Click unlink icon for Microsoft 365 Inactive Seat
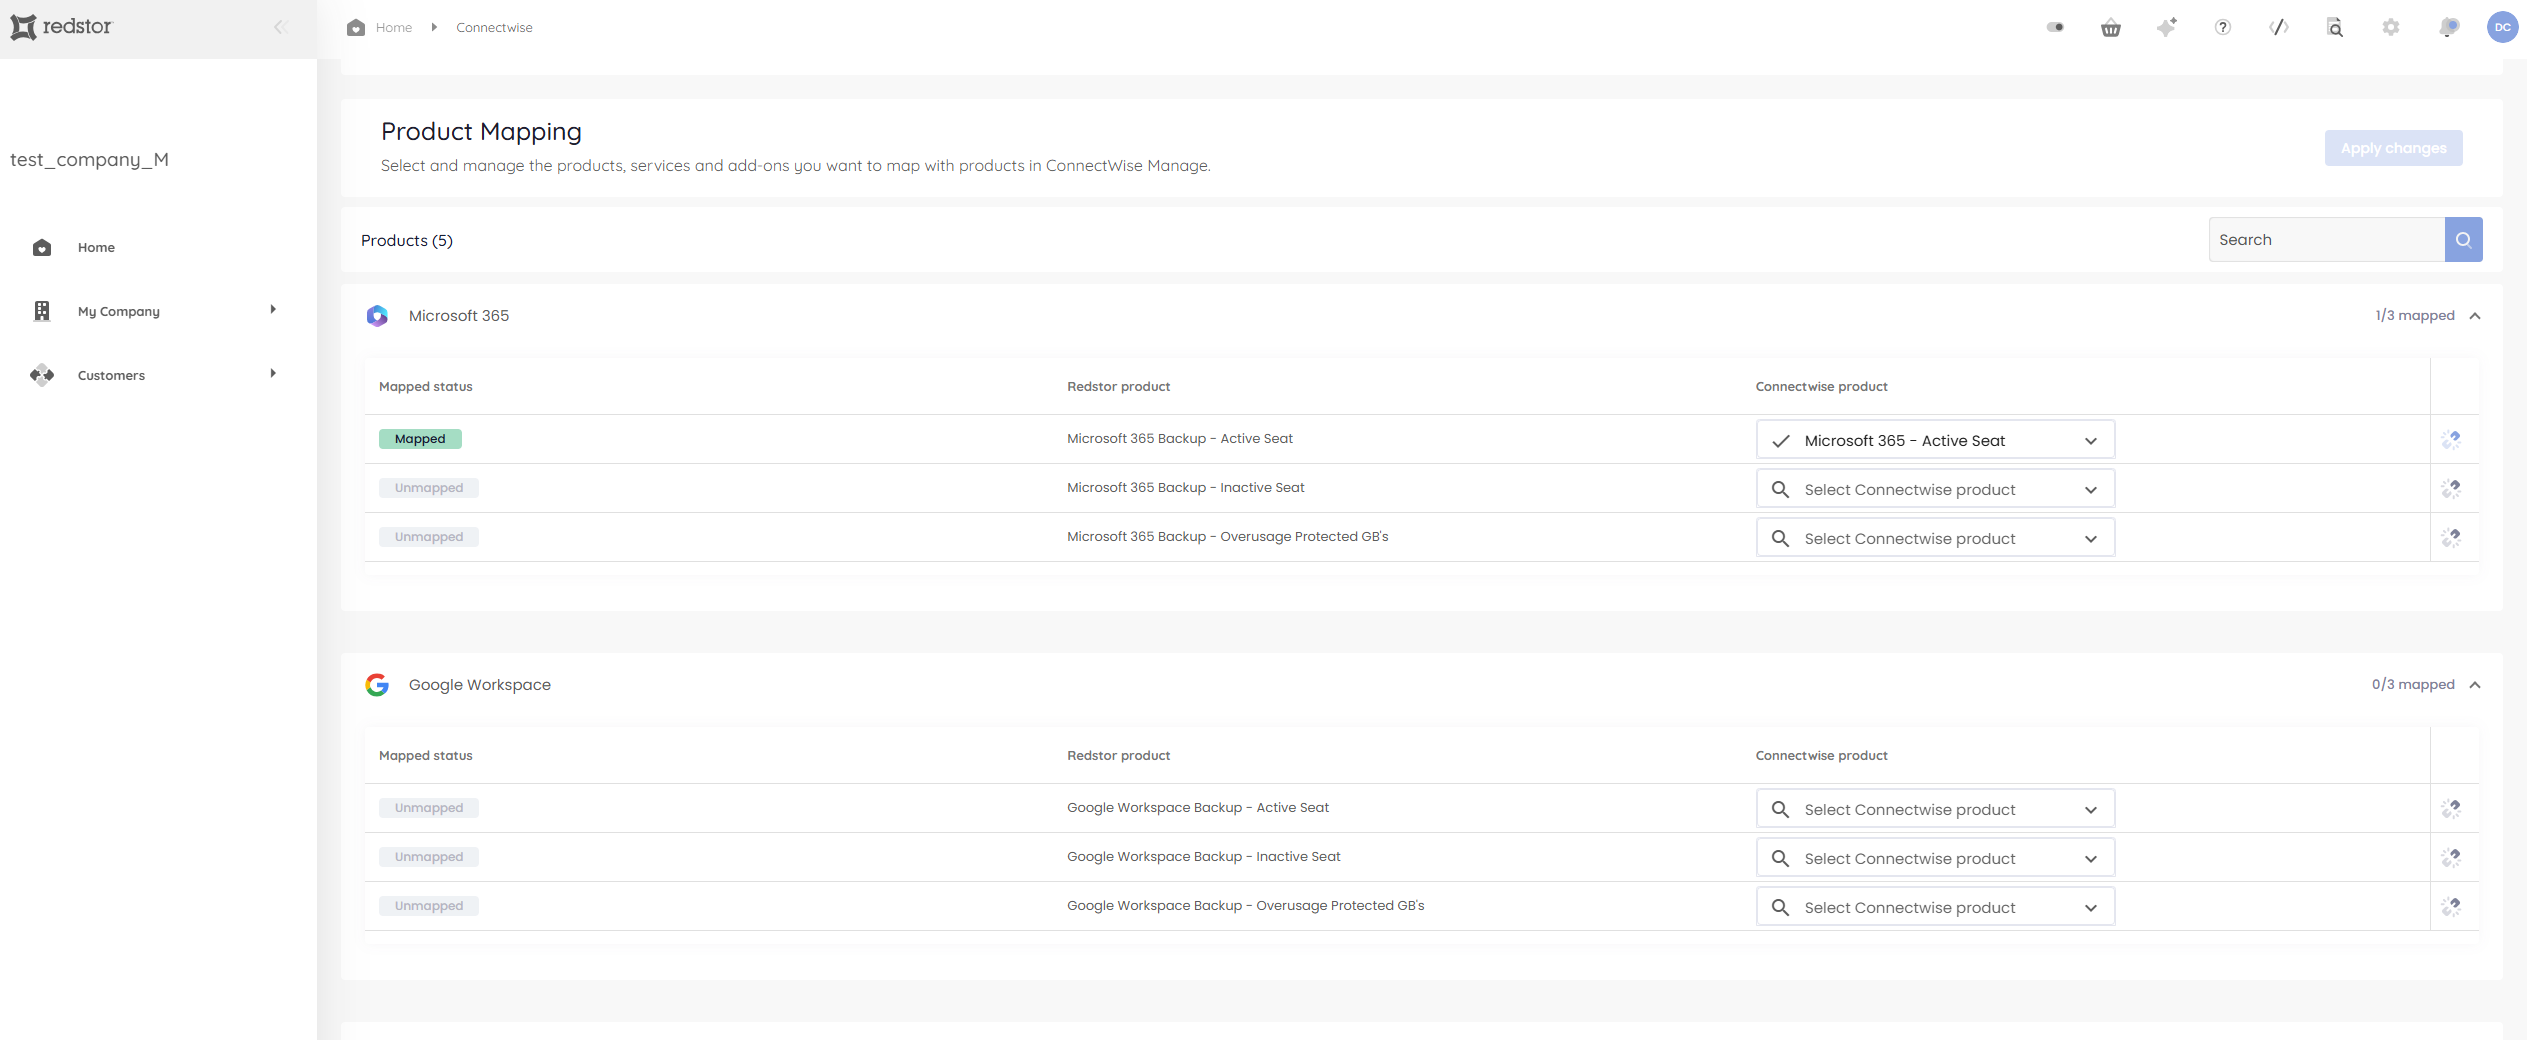The height and width of the screenshot is (1040, 2527). 2451,488
